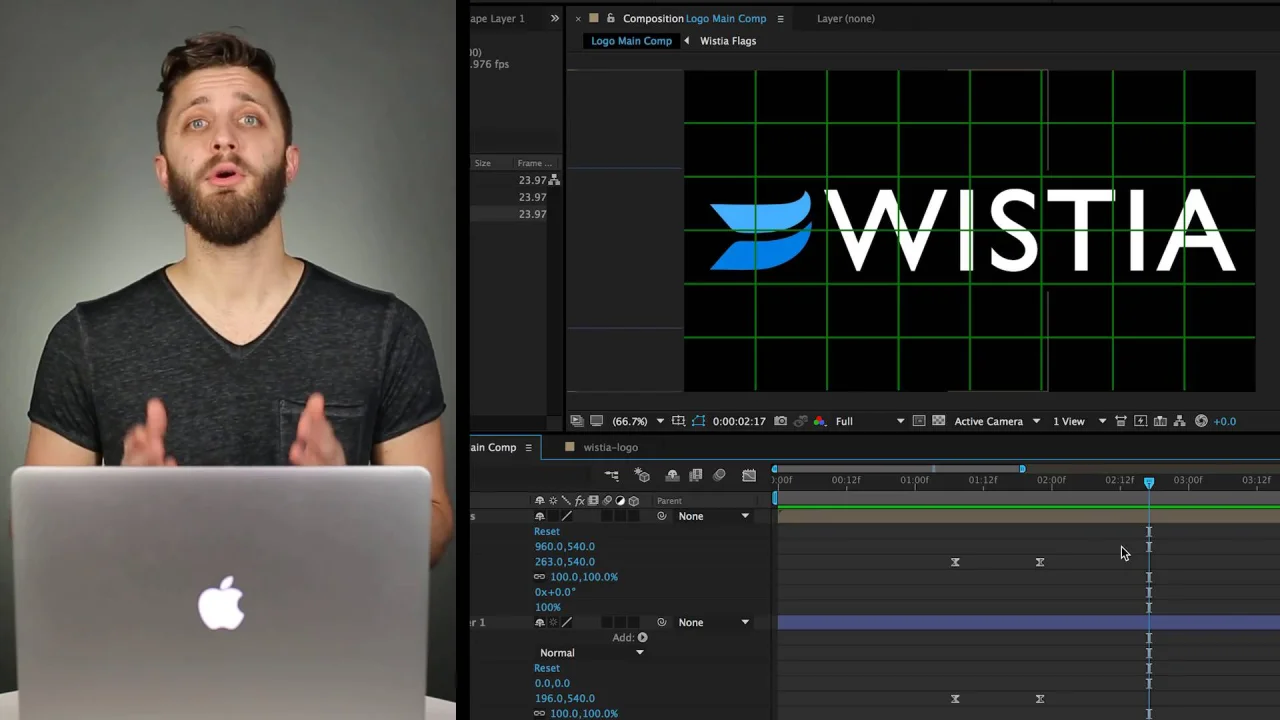The height and width of the screenshot is (720, 1280).
Task: Click the current time indicator playhead
Action: pos(1149,482)
